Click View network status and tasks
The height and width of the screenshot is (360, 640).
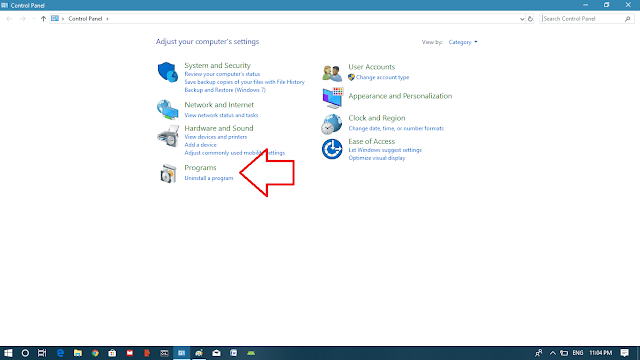click(x=221, y=116)
